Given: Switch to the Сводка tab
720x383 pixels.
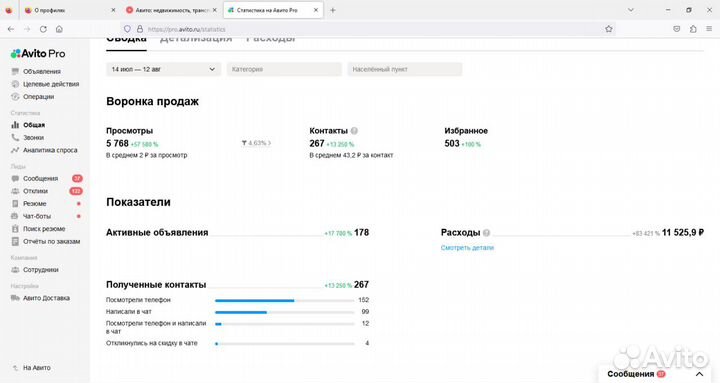Looking at the screenshot, I should [126, 39].
